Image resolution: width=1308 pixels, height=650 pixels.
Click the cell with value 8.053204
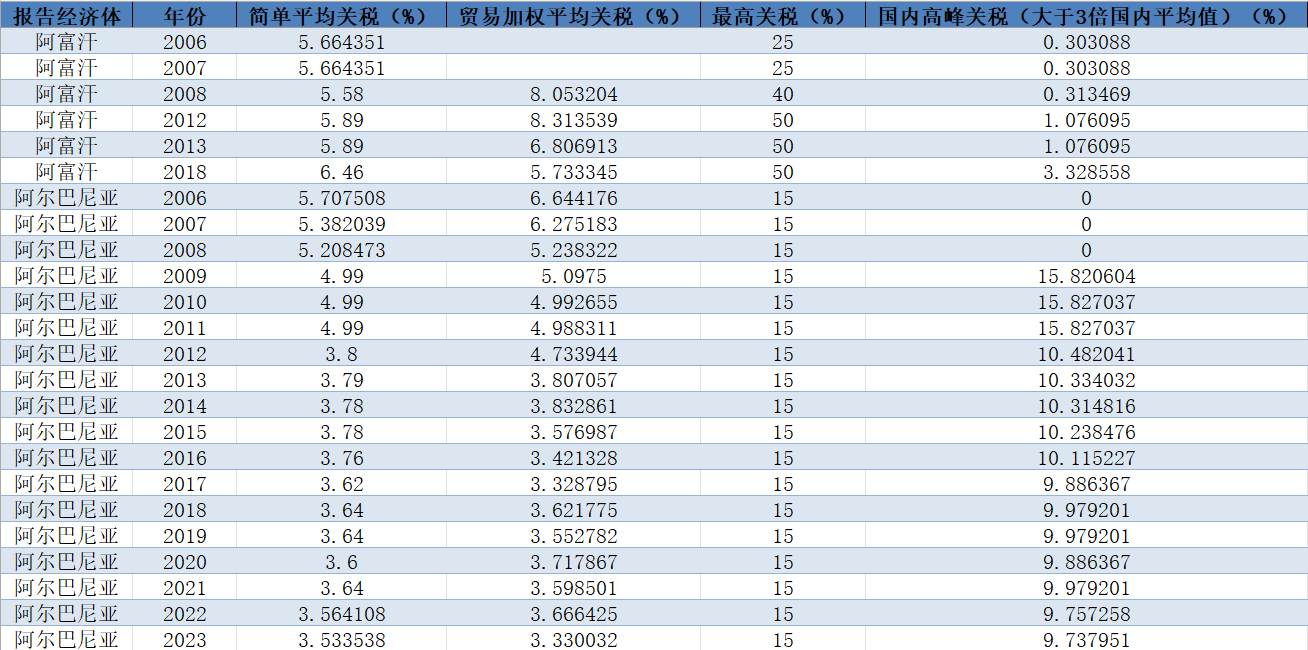click(x=572, y=94)
